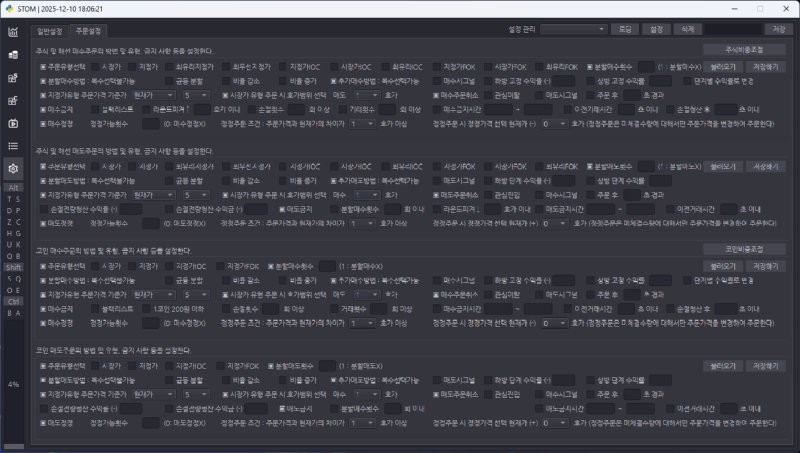Focus 정정가능횟수 field in coin sell section
800x453 pixels.
151,423
